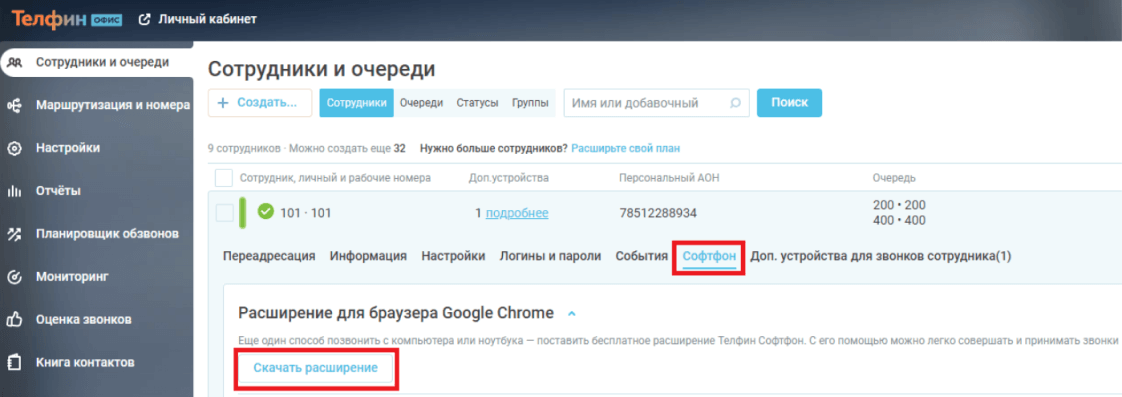1122x397 pixels.
Task: Click the Маршрутизация и номера sidebar icon
Action: coord(14,105)
